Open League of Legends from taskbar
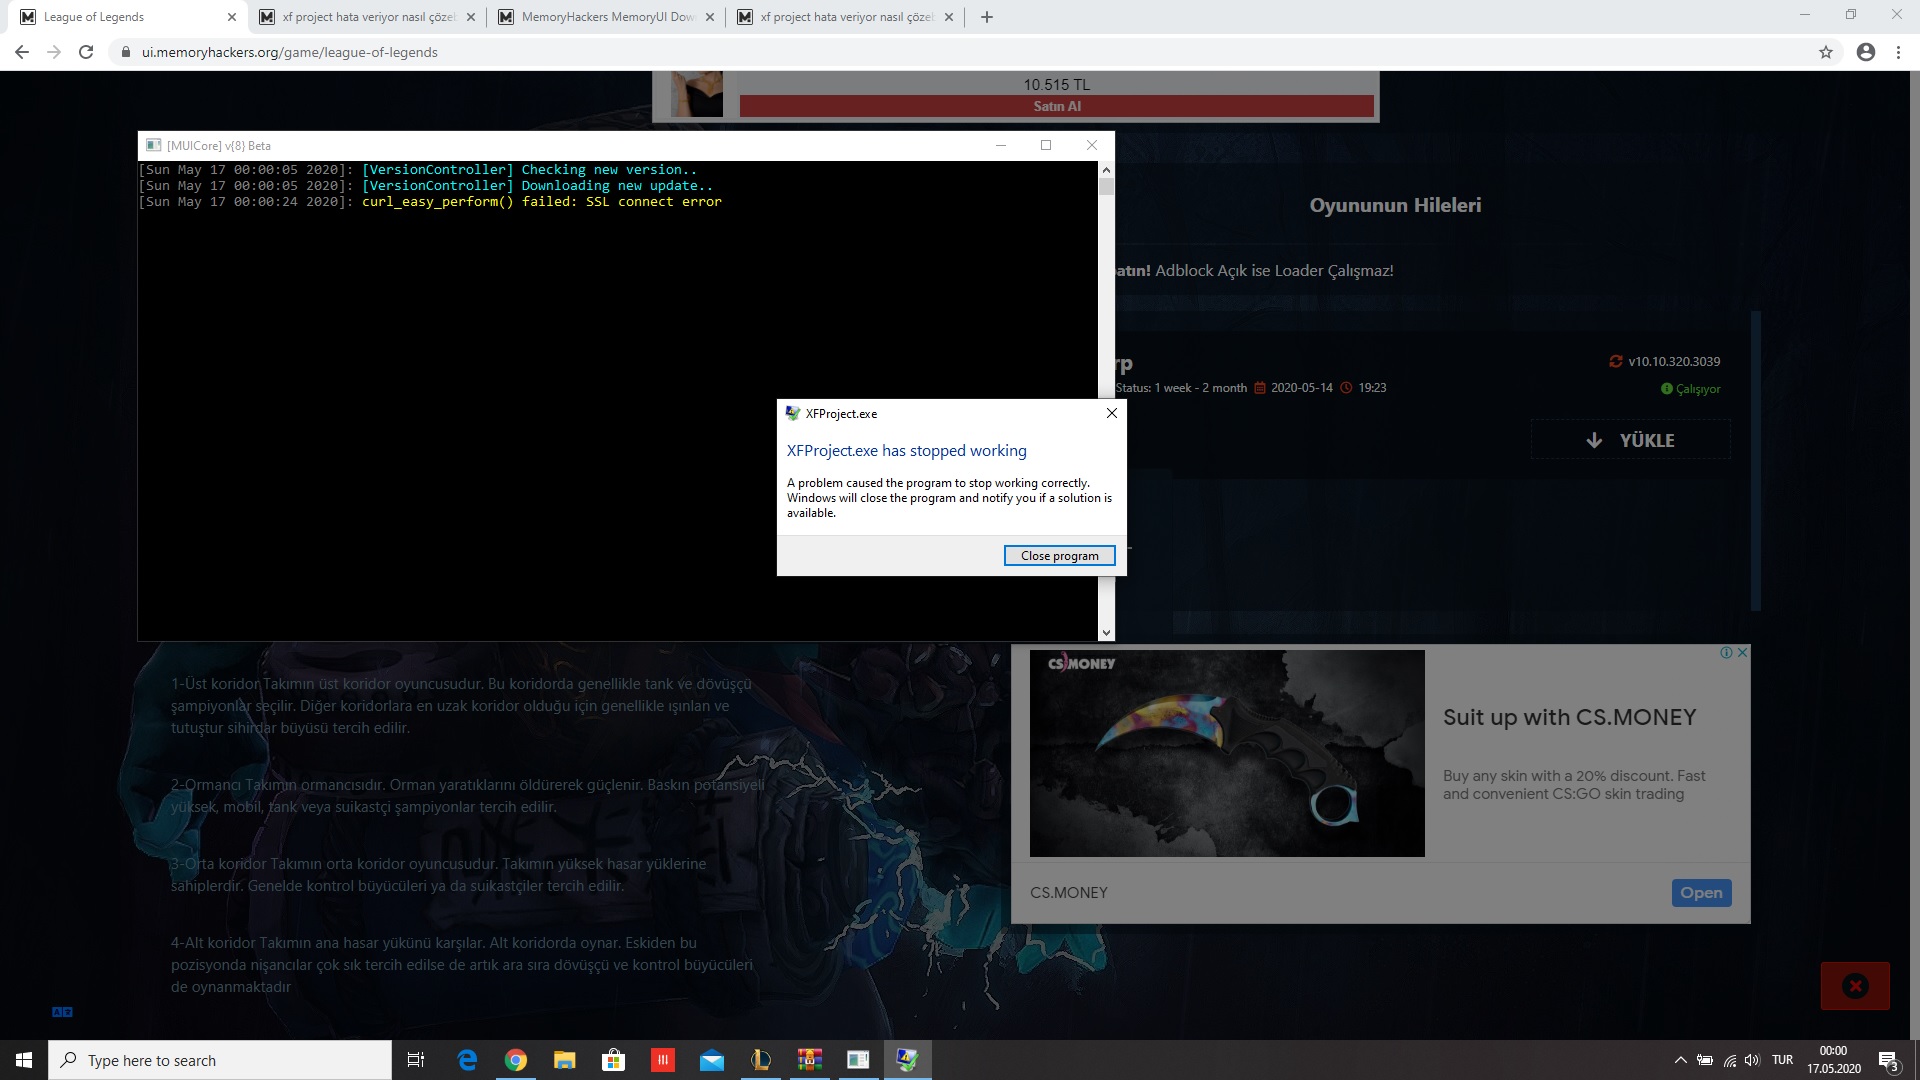The height and width of the screenshot is (1080, 1920). coord(761,1060)
